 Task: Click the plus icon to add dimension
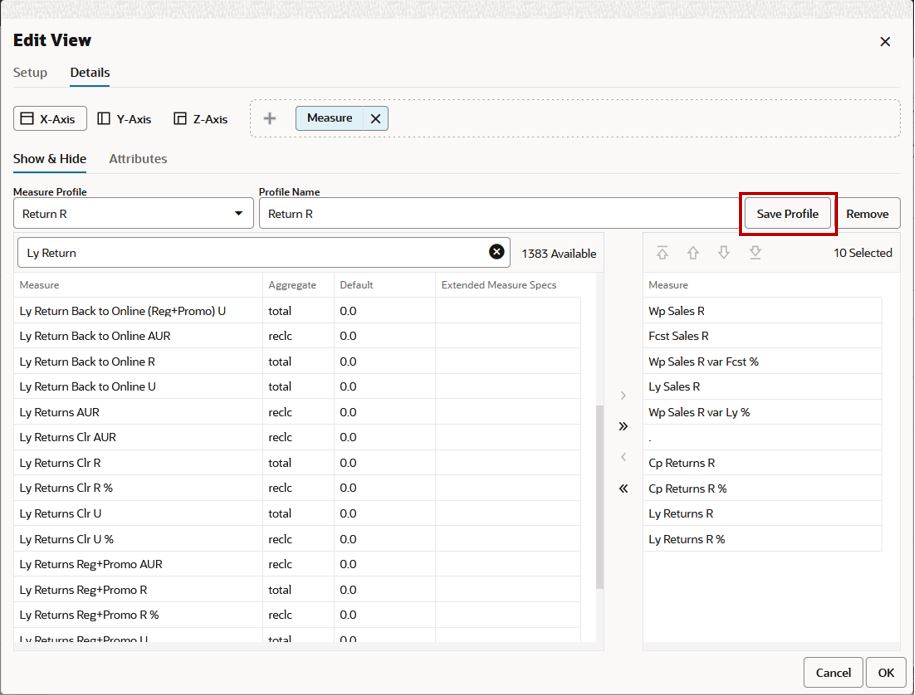pos(269,118)
